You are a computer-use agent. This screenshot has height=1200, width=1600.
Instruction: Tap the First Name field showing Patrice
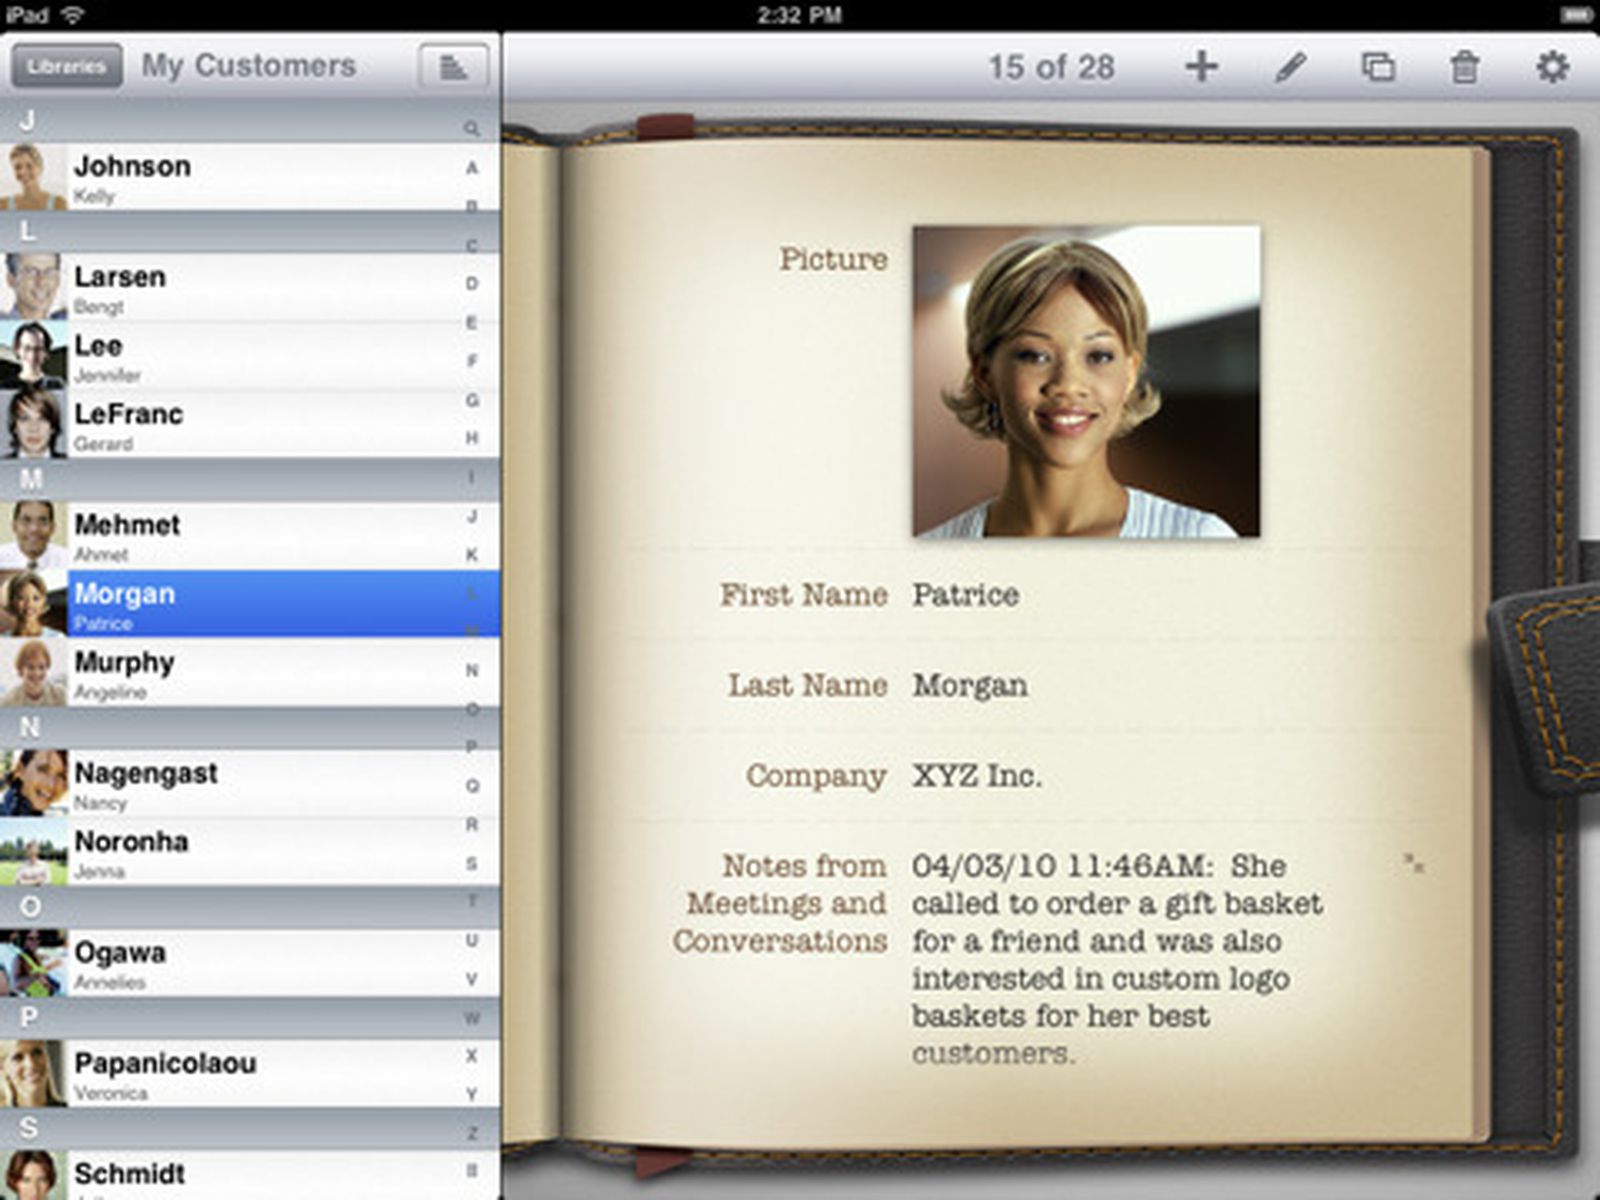[965, 595]
